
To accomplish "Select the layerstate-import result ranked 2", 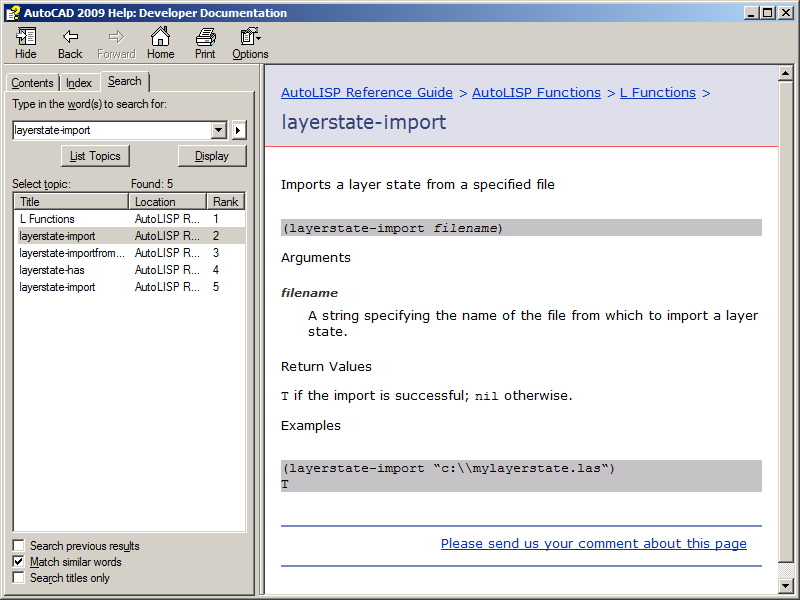I will pos(130,236).
